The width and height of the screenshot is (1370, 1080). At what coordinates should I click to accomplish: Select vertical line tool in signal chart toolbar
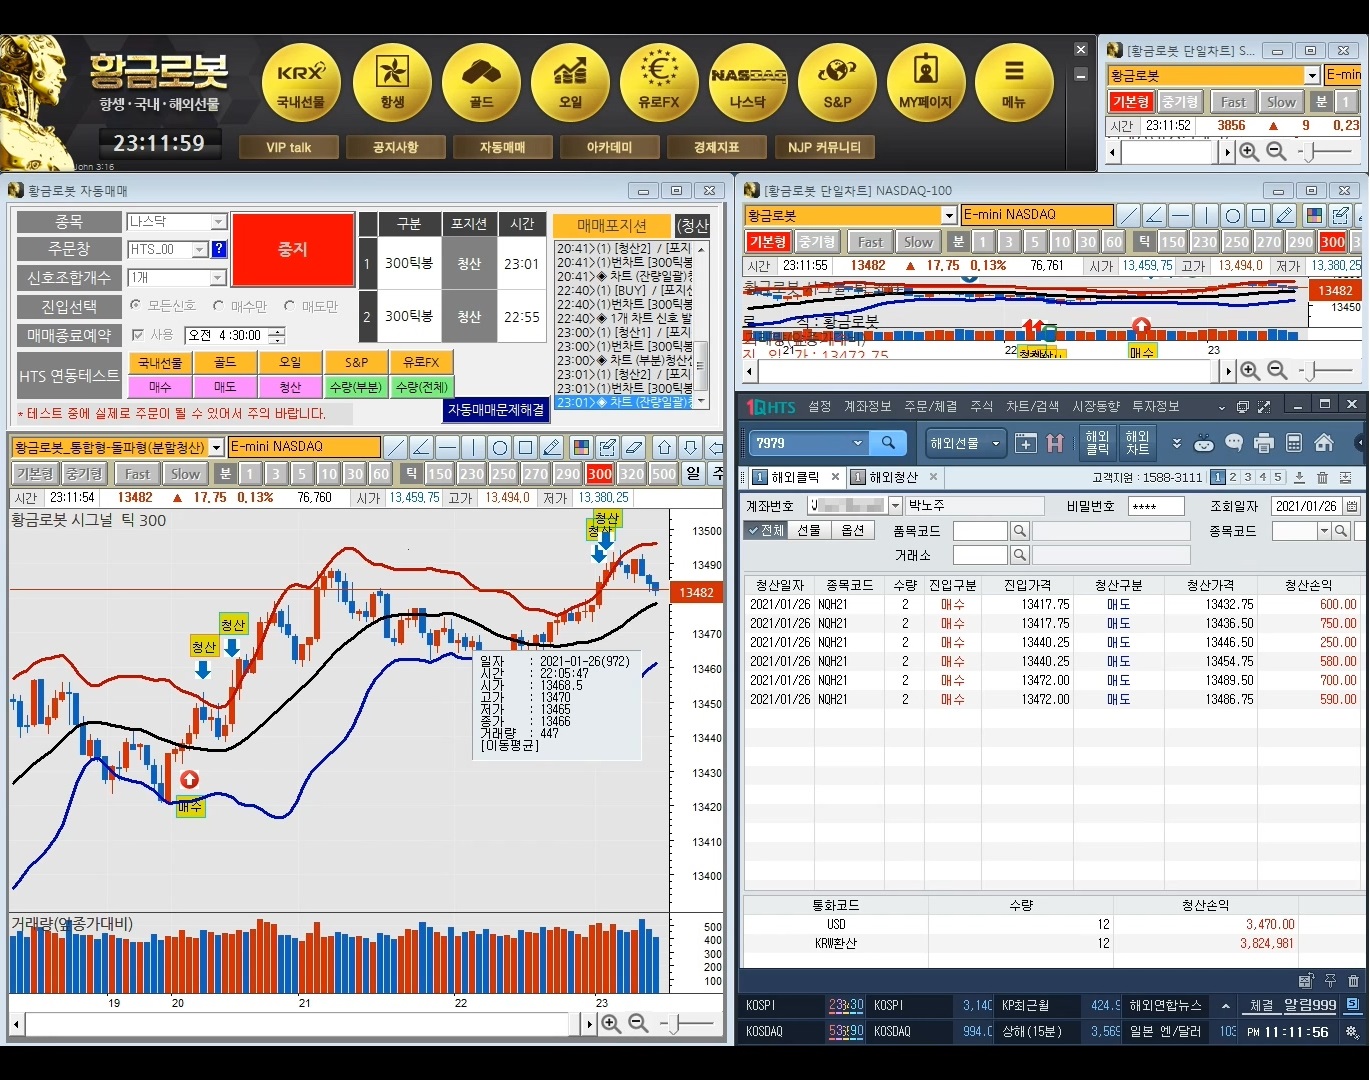click(x=474, y=447)
